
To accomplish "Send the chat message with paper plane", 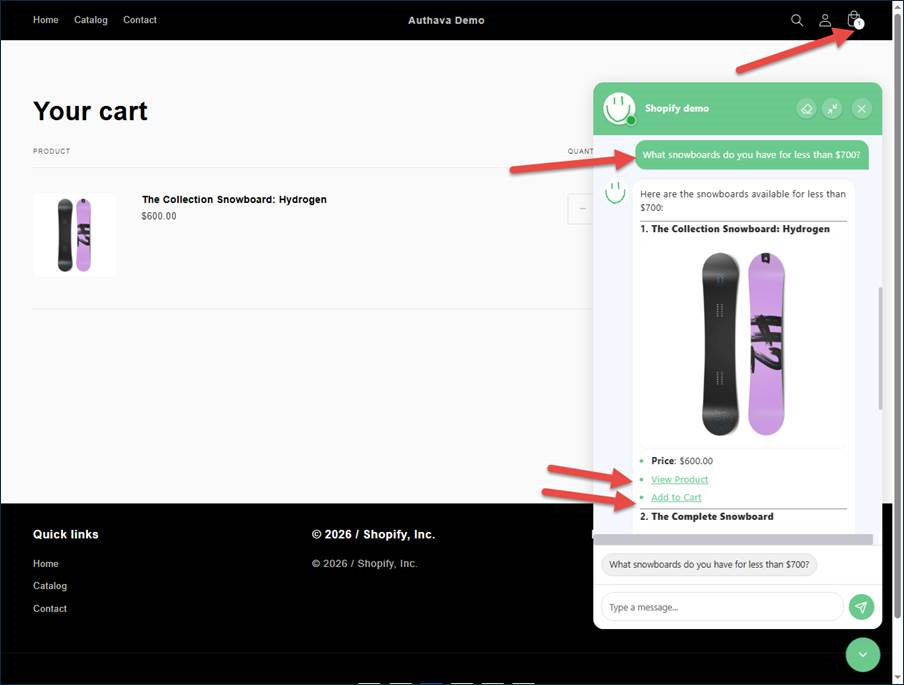I will pos(861,607).
